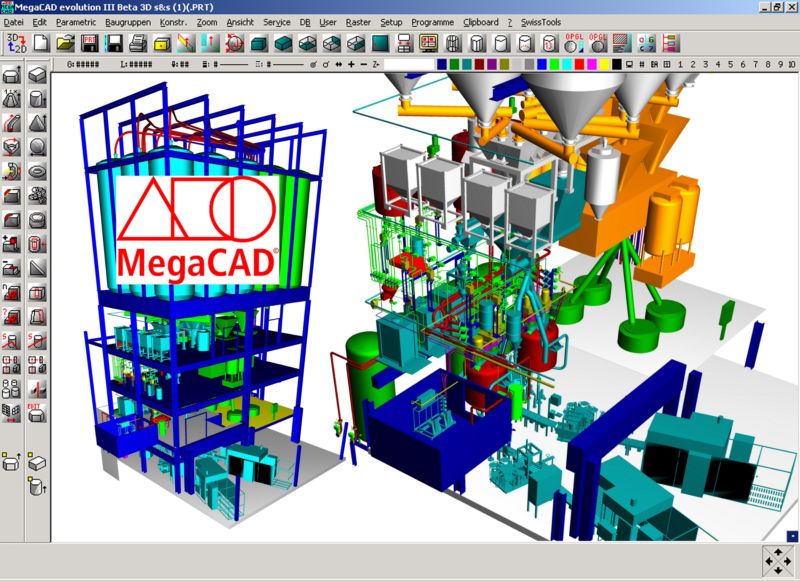Select the first OPGL render icon
Image resolution: width=800 pixels, height=581 pixels.
click(574, 42)
